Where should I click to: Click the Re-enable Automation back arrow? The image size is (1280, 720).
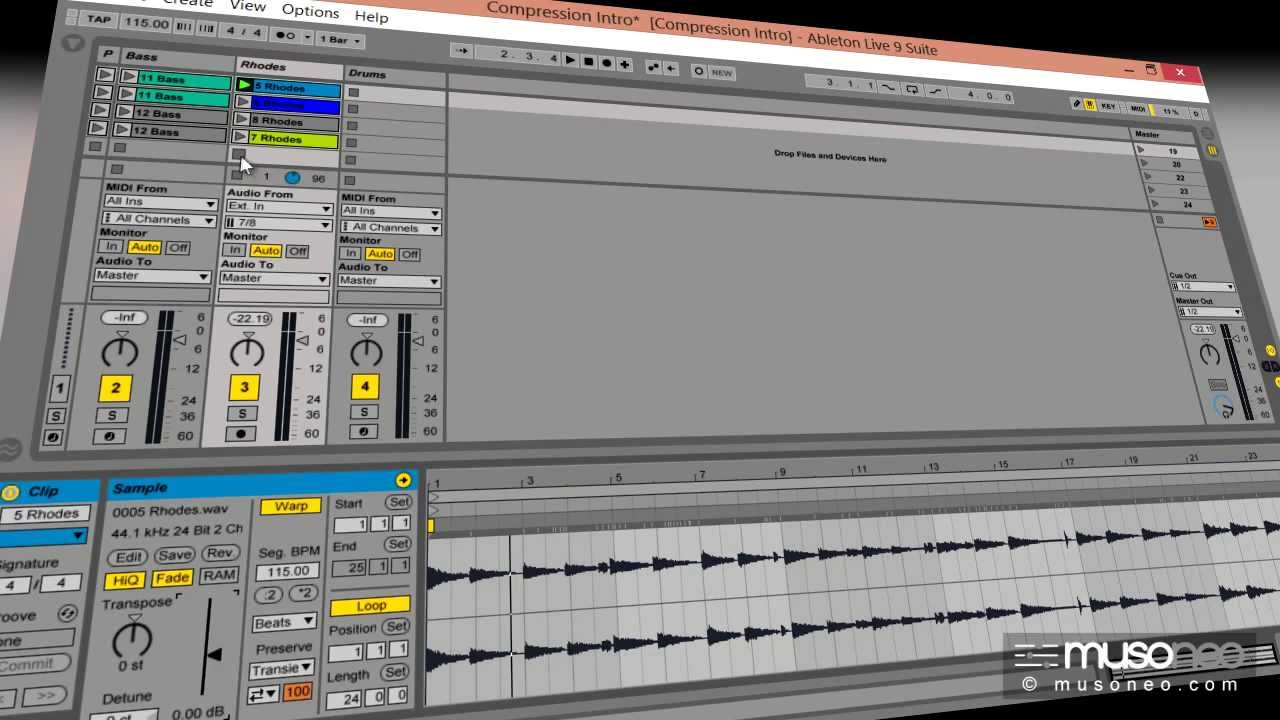pos(671,68)
